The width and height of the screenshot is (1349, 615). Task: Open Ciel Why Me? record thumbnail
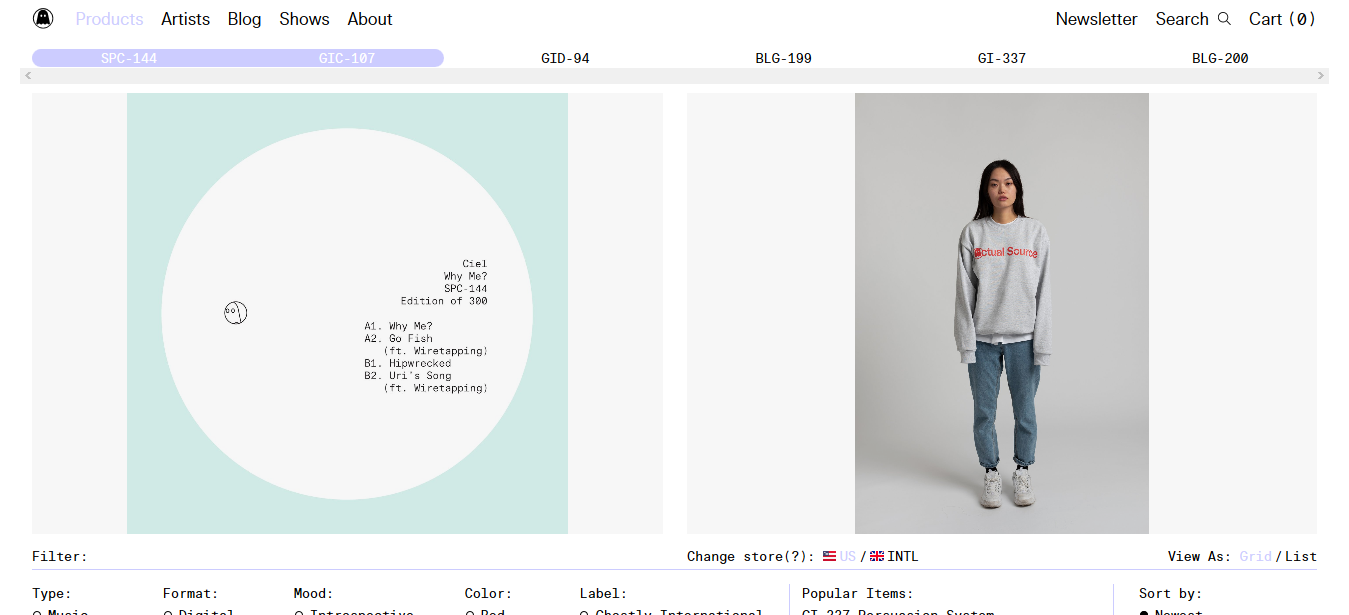click(x=347, y=313)
